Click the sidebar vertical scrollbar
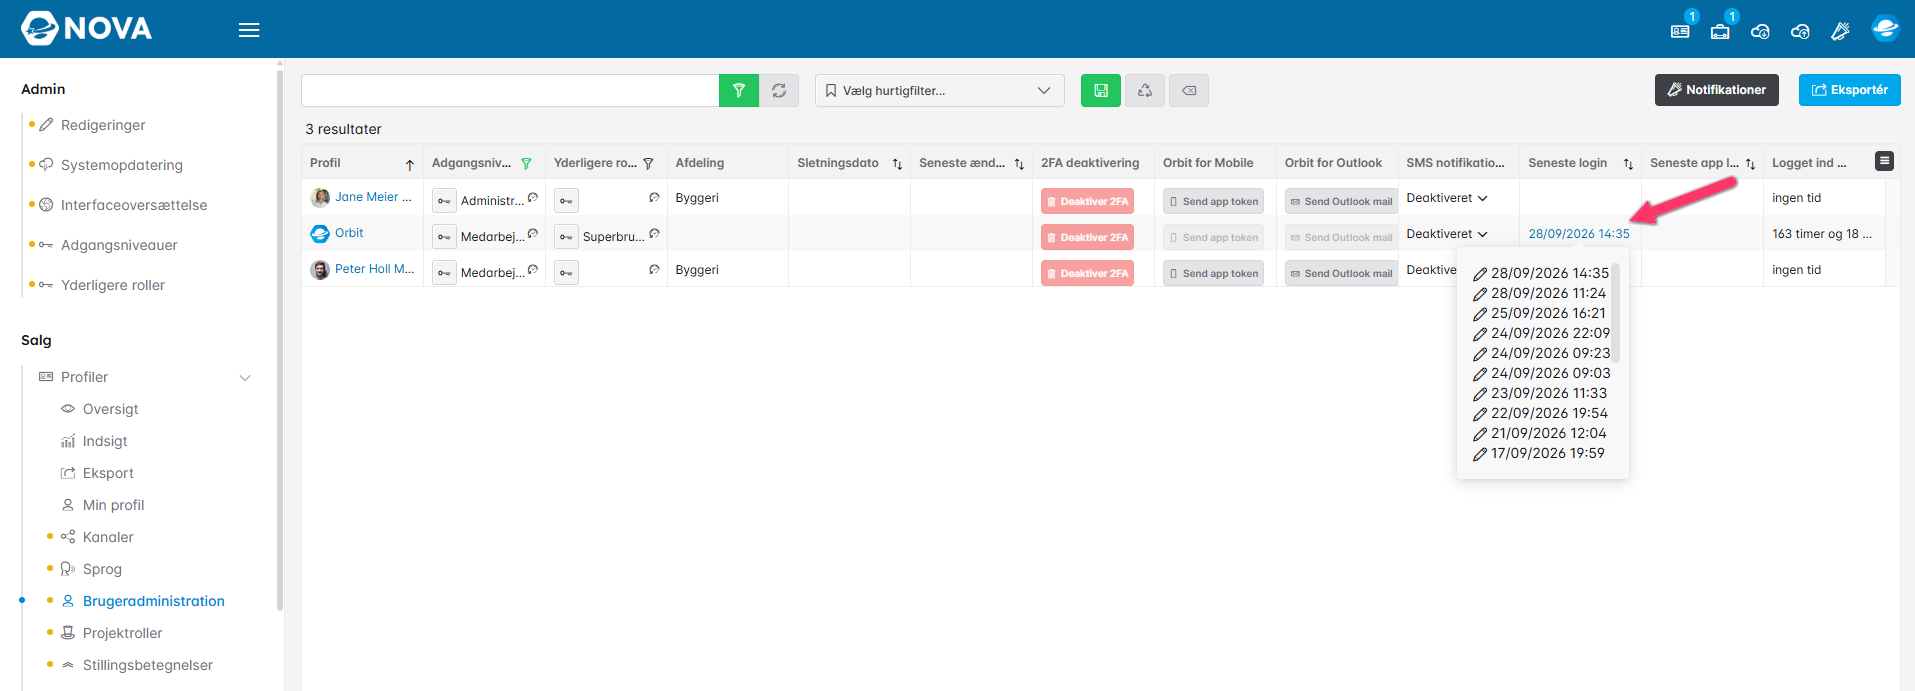1915x691 pixels. click(x=280, y=340)
